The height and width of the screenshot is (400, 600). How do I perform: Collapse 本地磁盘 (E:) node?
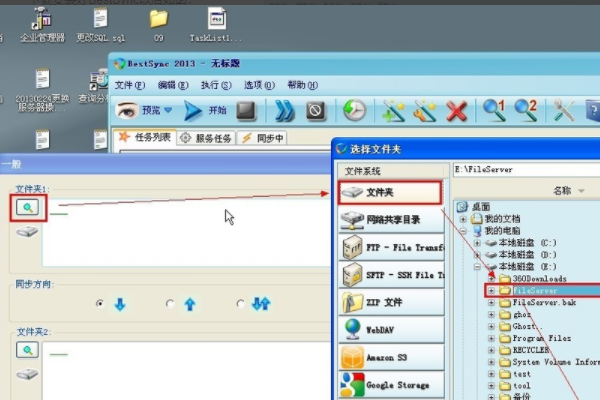coord(477,266)
